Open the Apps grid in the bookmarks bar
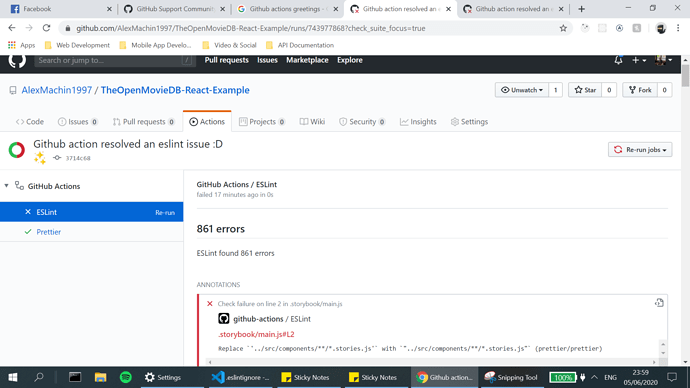 pyautogui.click(x=21, y=45)
